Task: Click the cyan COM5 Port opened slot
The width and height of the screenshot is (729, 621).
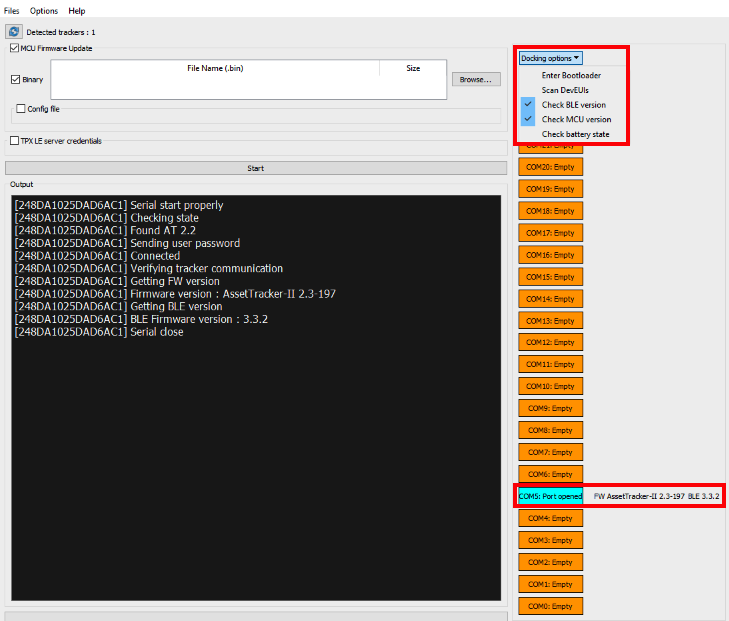Action: [x=550, y=496]
